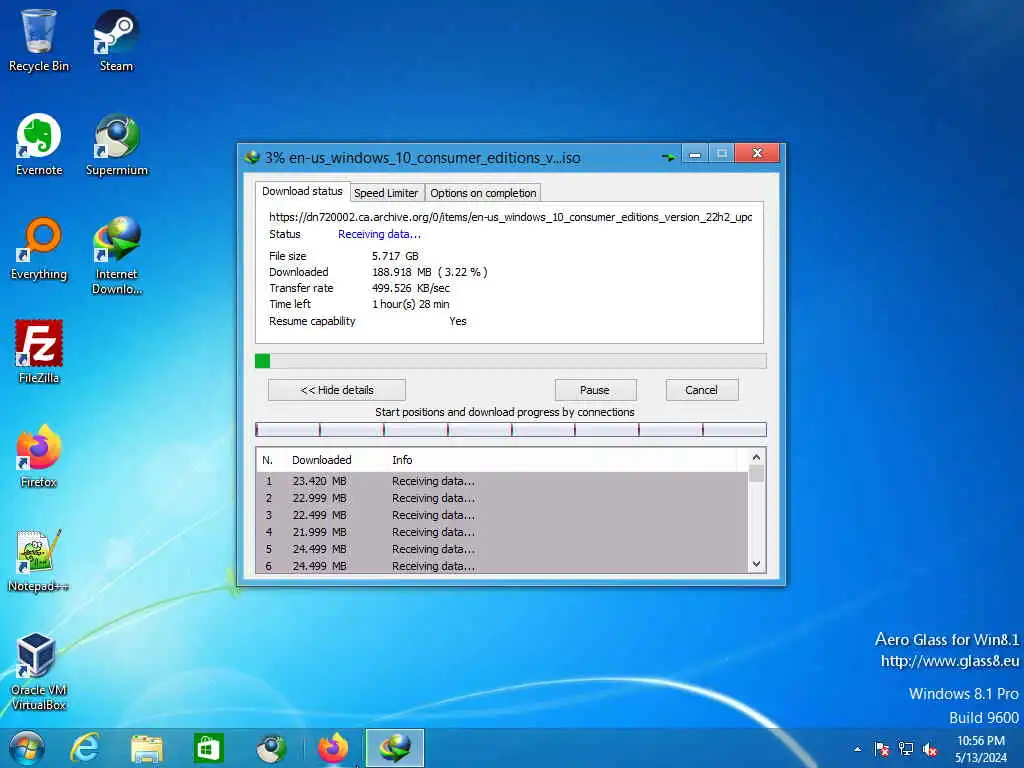Open the Start menu orb
This screenshot has height=768, width=1024.
point(27,748)
